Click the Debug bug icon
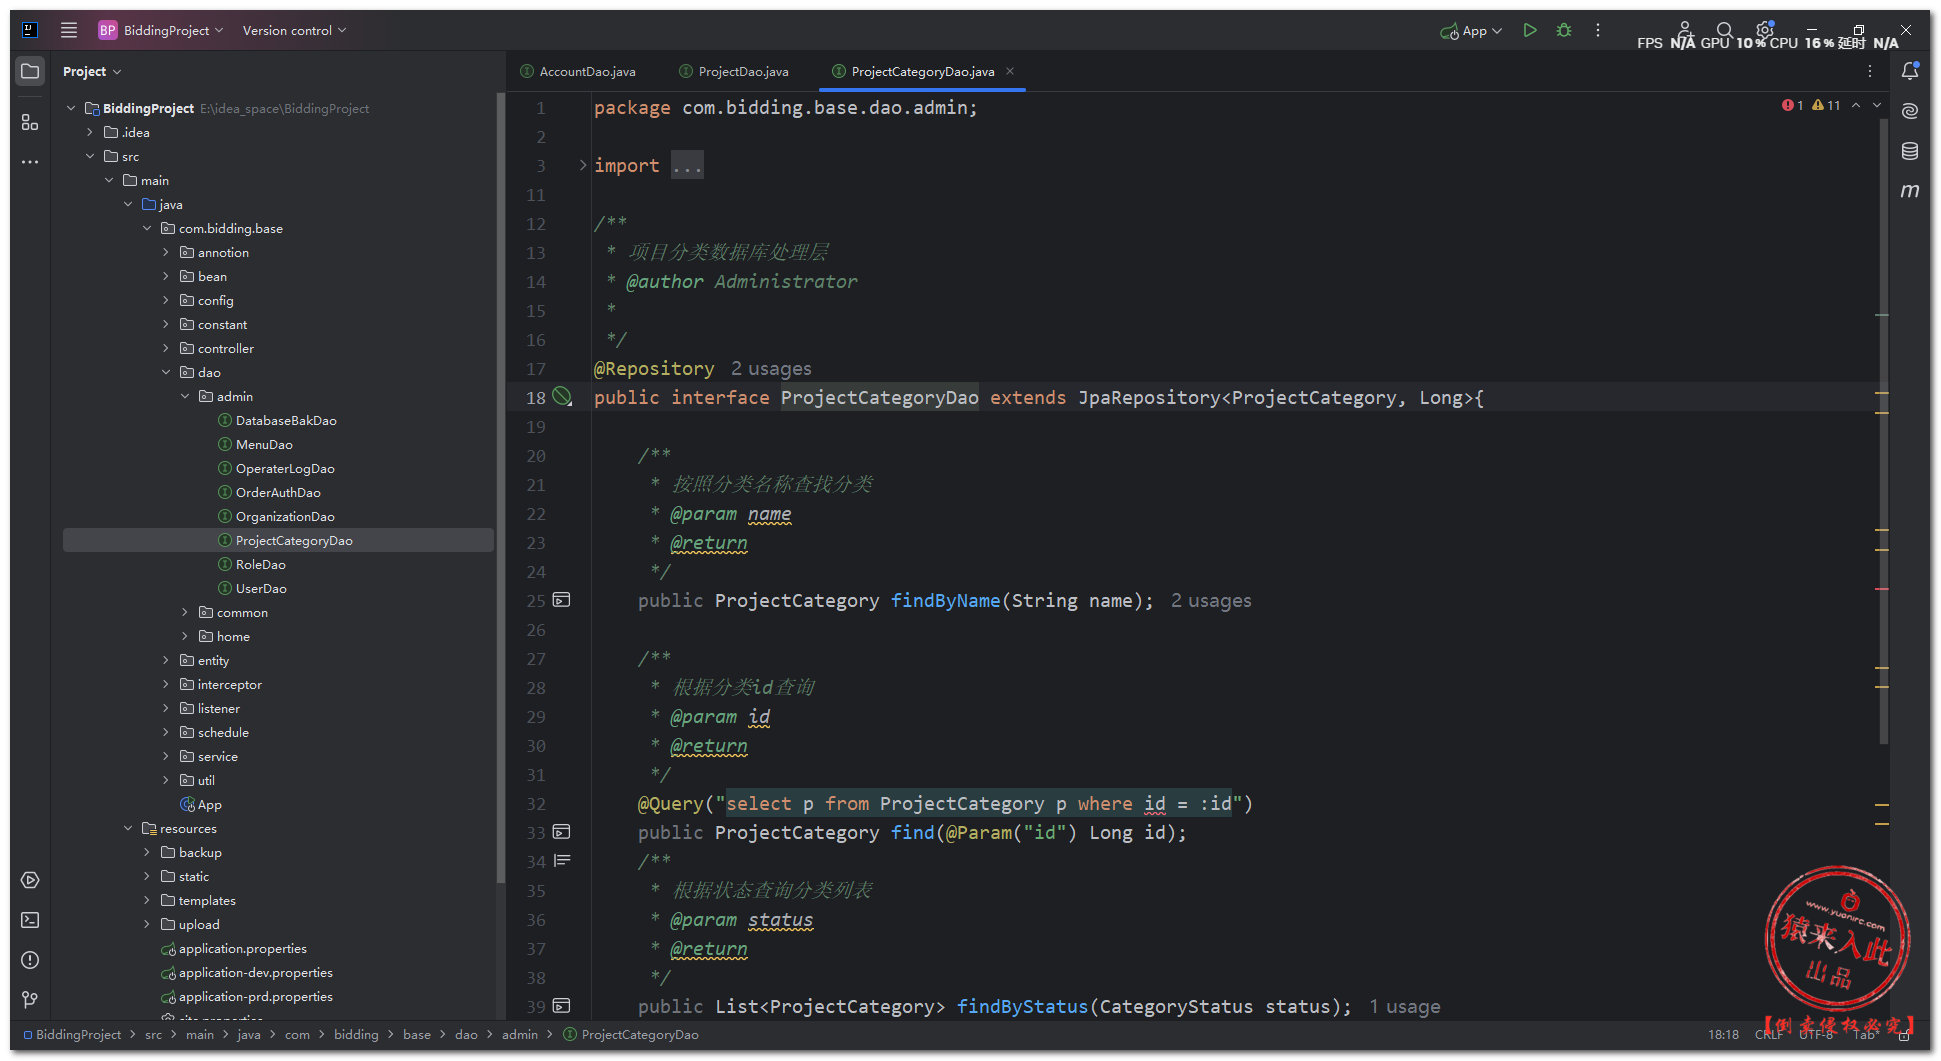The image size is (1941, 1061). pos(1564,31)
